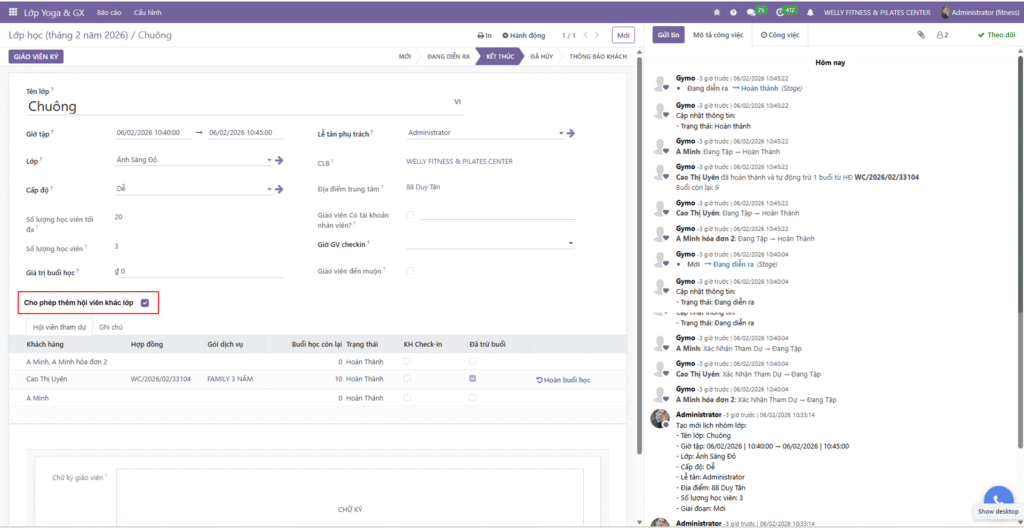Click the home icon in top bar

(717, 12)
